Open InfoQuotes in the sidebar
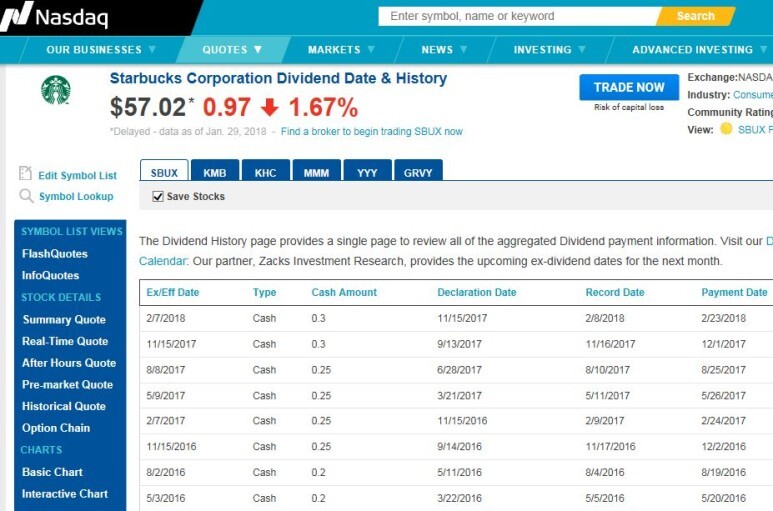Screen dimensions: 773x511 50,275
